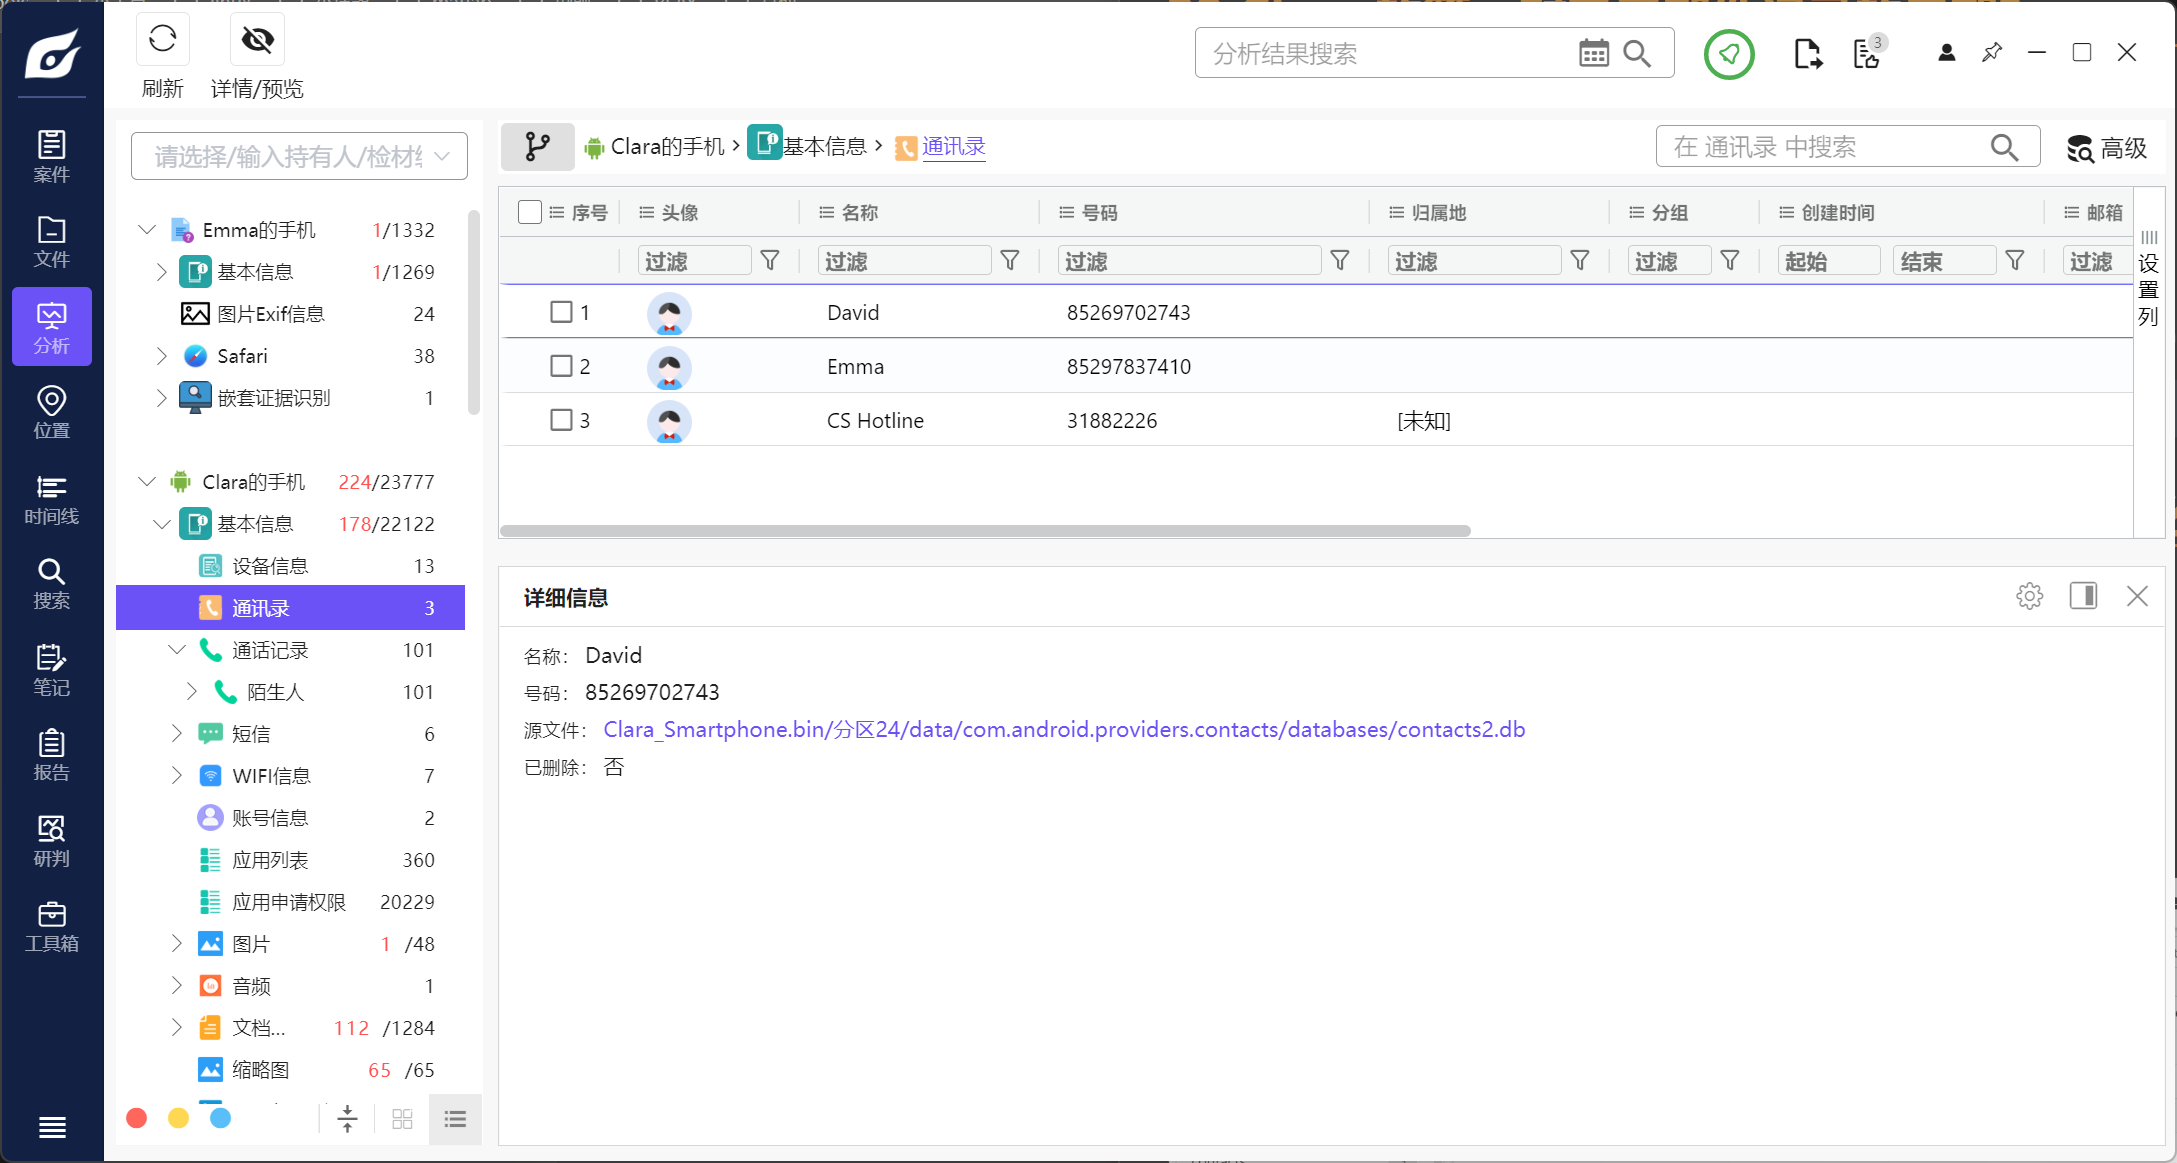
Task: Select 短信 in the tree
Action: pyautogui.click(x=251, y=734)
